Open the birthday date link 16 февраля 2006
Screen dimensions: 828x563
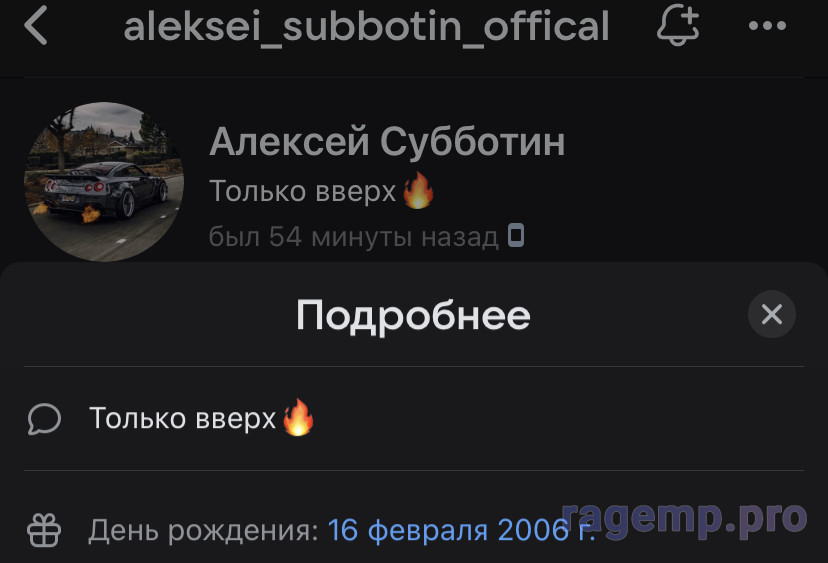coord(461,530)
